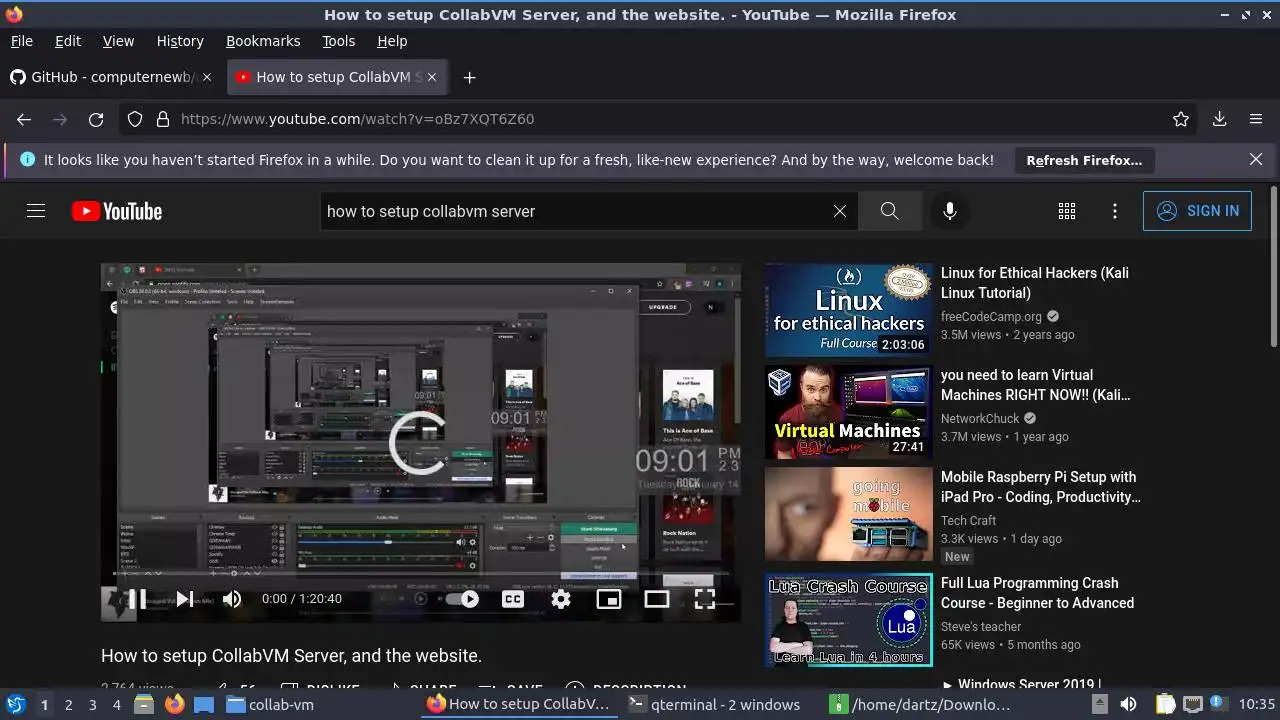The height and width of the screenshot is (720, 1280).
Task: Click the 10:35 taskbar clock
Action: [x=1257, y=704]
